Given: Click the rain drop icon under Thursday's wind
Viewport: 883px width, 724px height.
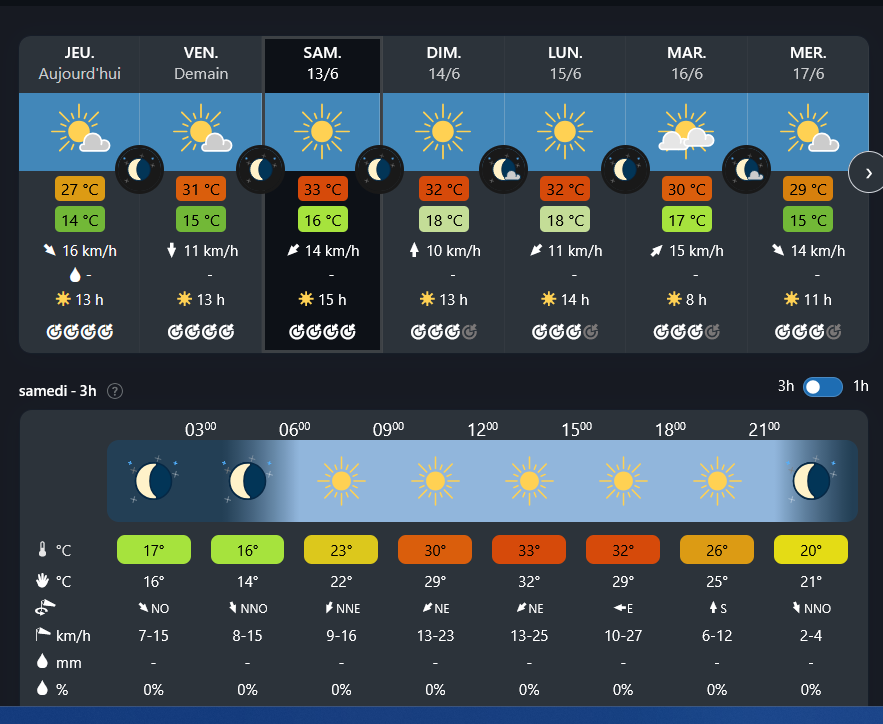Looking at the screenshot, I should [x=75, y=275].
